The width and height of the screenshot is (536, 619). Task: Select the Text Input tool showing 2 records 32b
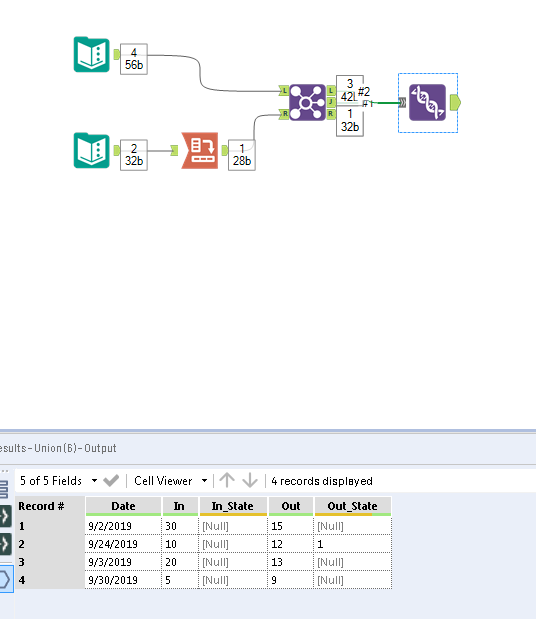pyautogui.click(x=92, y=150)
